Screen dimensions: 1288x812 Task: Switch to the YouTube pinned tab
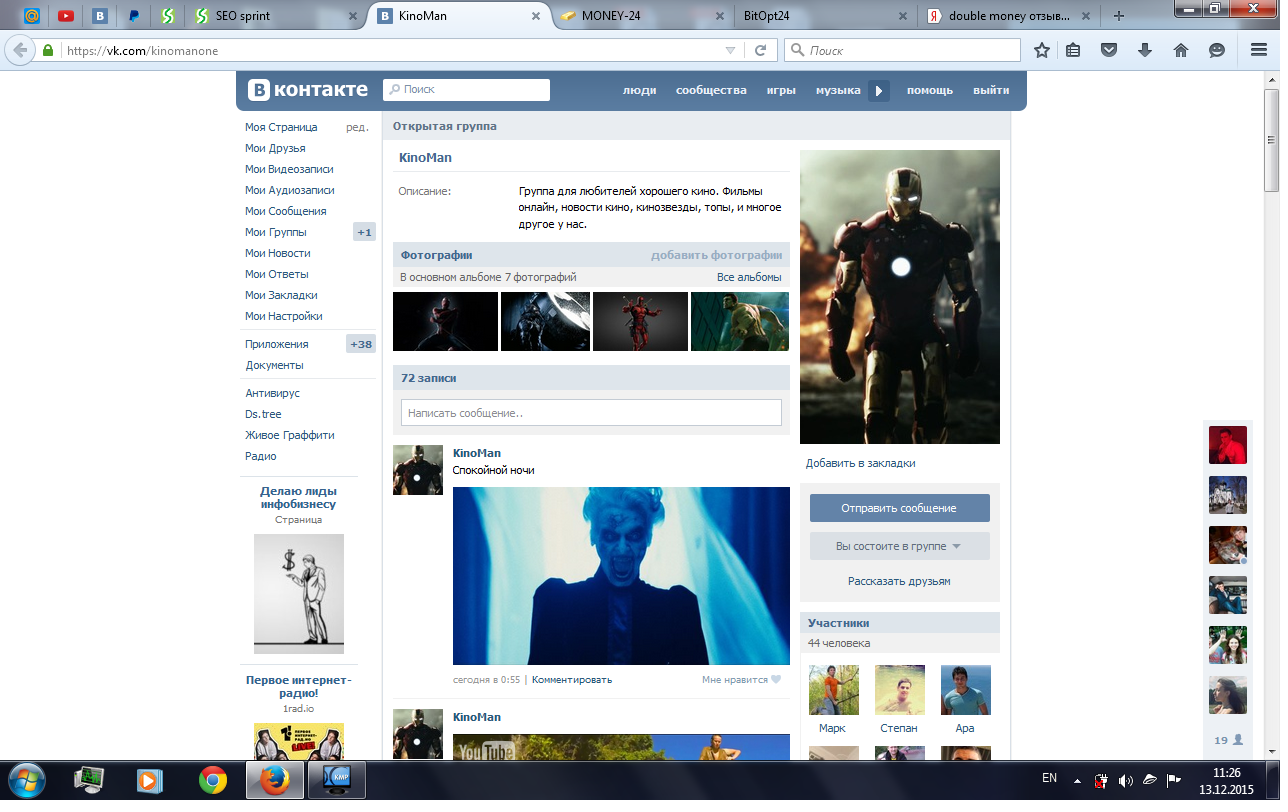(x=66, y=16)
